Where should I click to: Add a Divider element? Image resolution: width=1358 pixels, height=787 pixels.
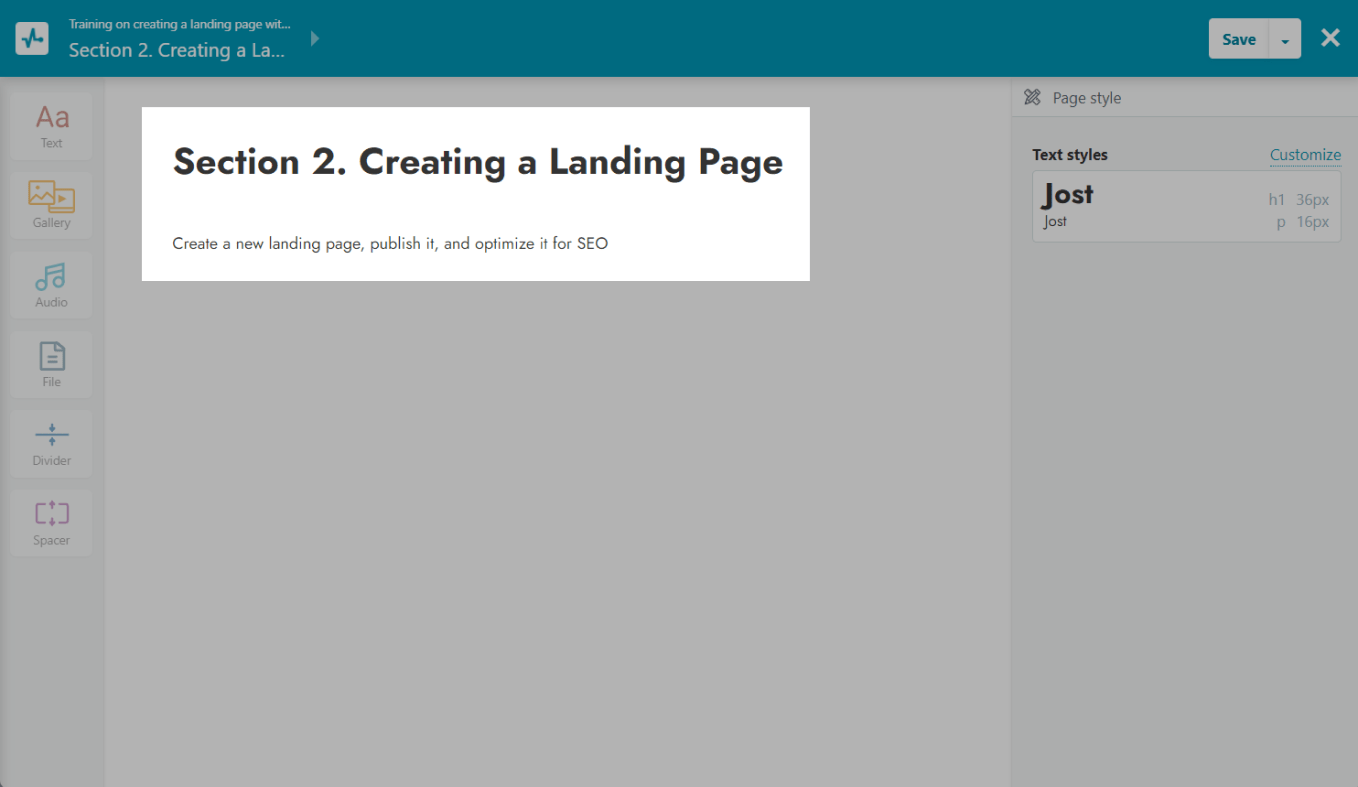pyautogui.click(x=51, y=443)
